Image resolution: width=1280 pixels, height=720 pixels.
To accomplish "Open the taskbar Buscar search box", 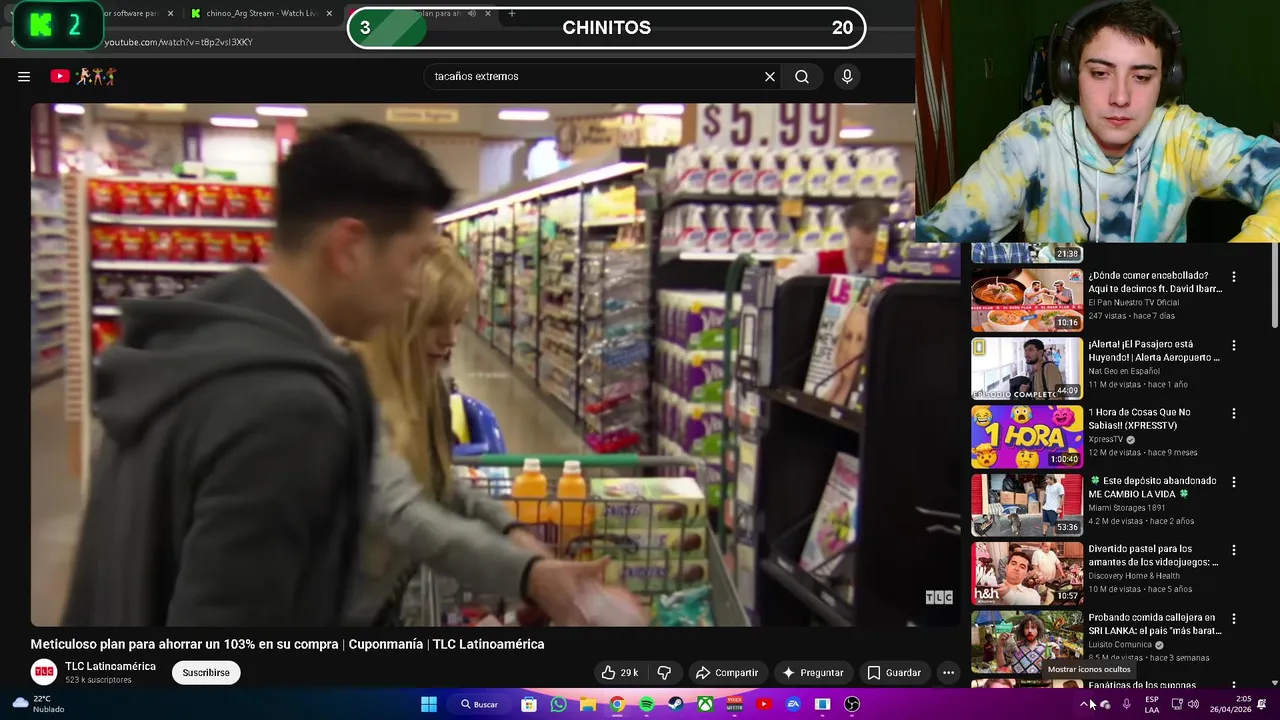I will 479,704.
